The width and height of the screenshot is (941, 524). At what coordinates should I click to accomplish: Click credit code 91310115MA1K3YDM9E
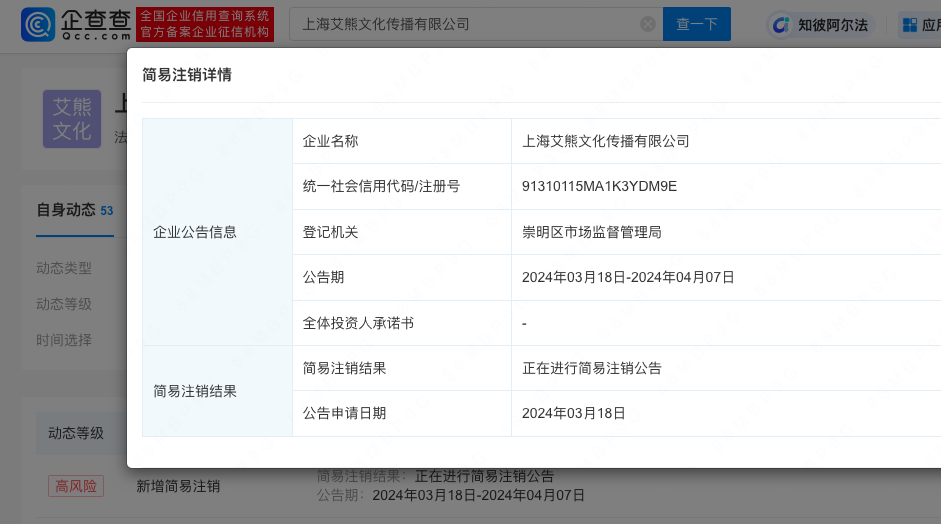[x=599, y=186]
